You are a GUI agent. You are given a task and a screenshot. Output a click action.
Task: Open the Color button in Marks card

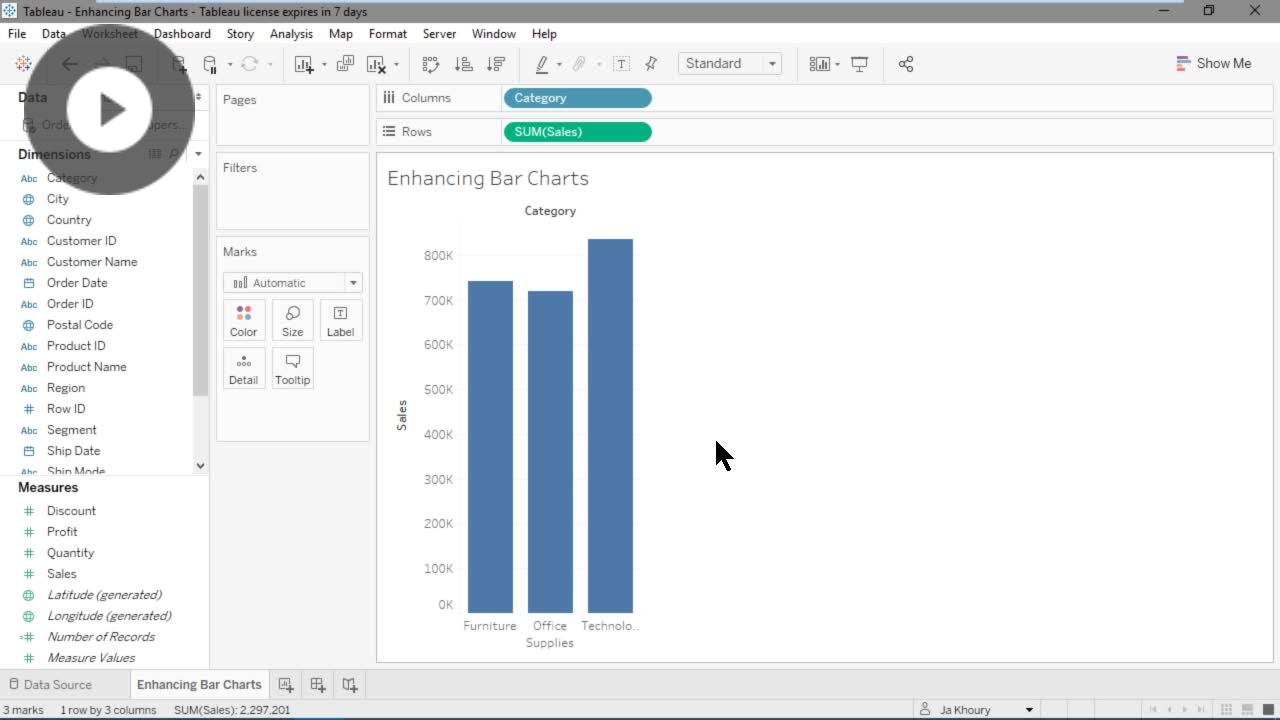click(244, 320)
